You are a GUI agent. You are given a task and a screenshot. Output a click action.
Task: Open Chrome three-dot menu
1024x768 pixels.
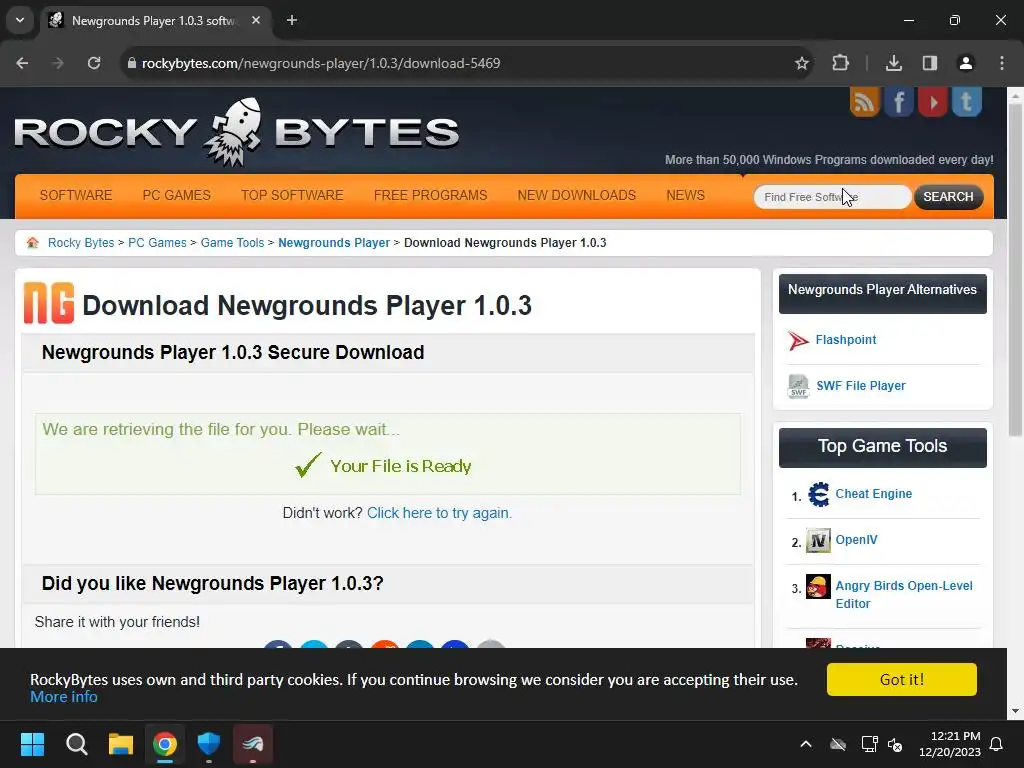coord(1002,63)
